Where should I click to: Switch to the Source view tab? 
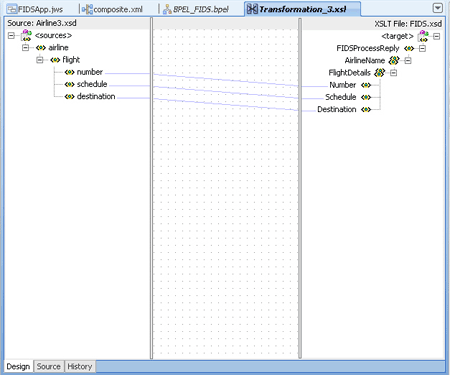click(x=49, y=366)
